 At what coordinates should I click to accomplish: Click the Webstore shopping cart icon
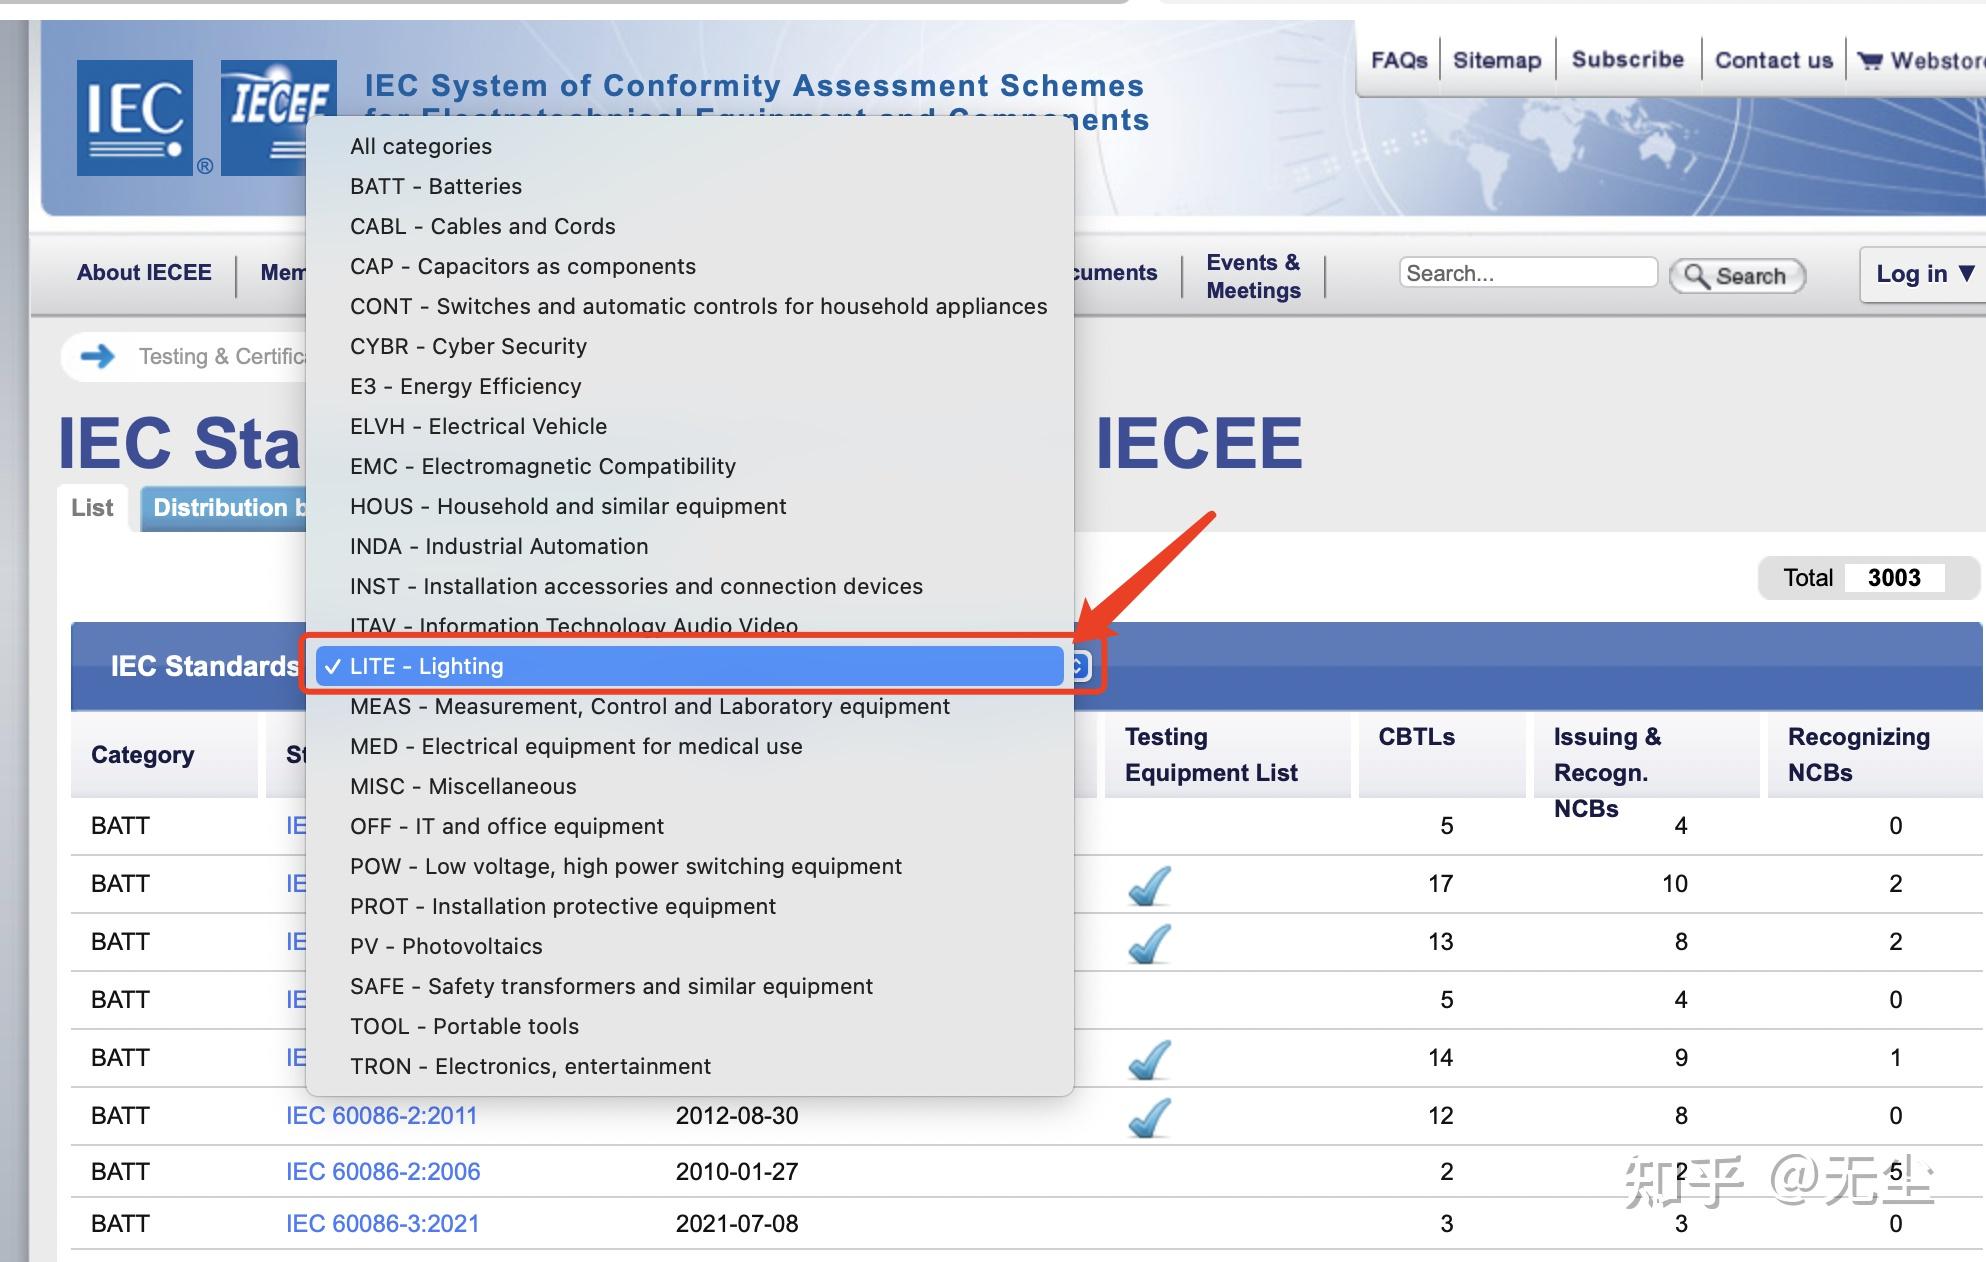point(1869,61)
